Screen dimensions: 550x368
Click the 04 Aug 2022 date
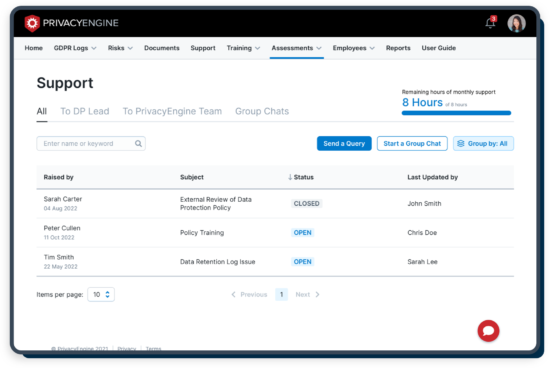point(60,208)
